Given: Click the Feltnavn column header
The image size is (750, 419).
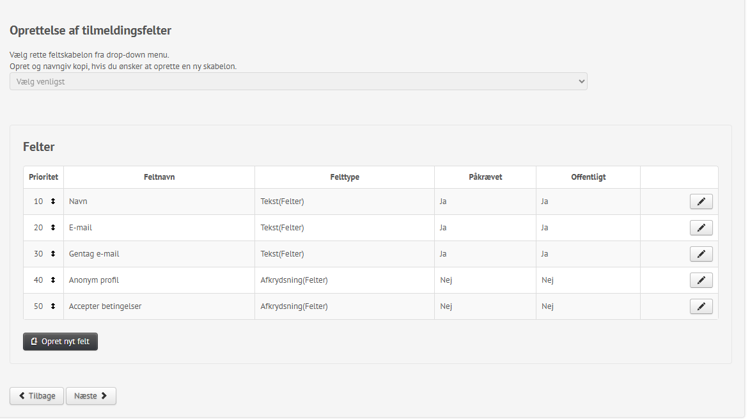Looking at the screenshot, I should pyautogui.click(x=159, y=177).
